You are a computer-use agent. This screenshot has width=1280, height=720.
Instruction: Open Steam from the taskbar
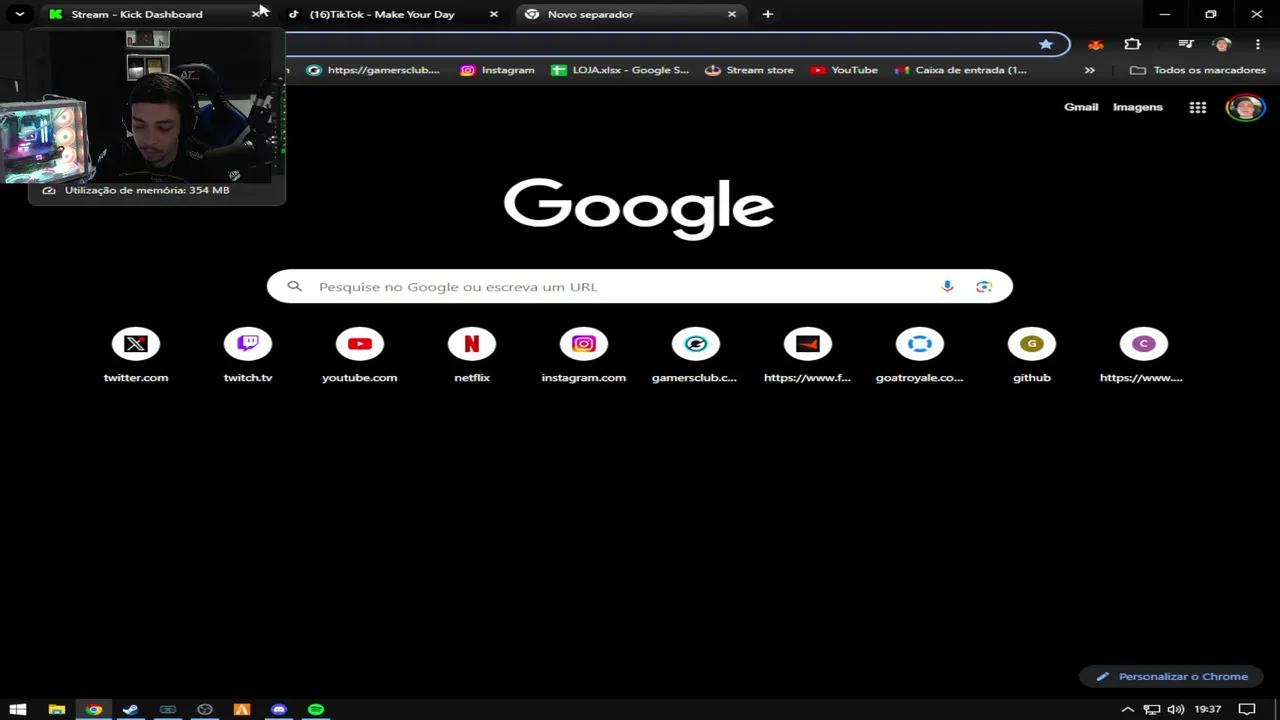tap(130, 709)
